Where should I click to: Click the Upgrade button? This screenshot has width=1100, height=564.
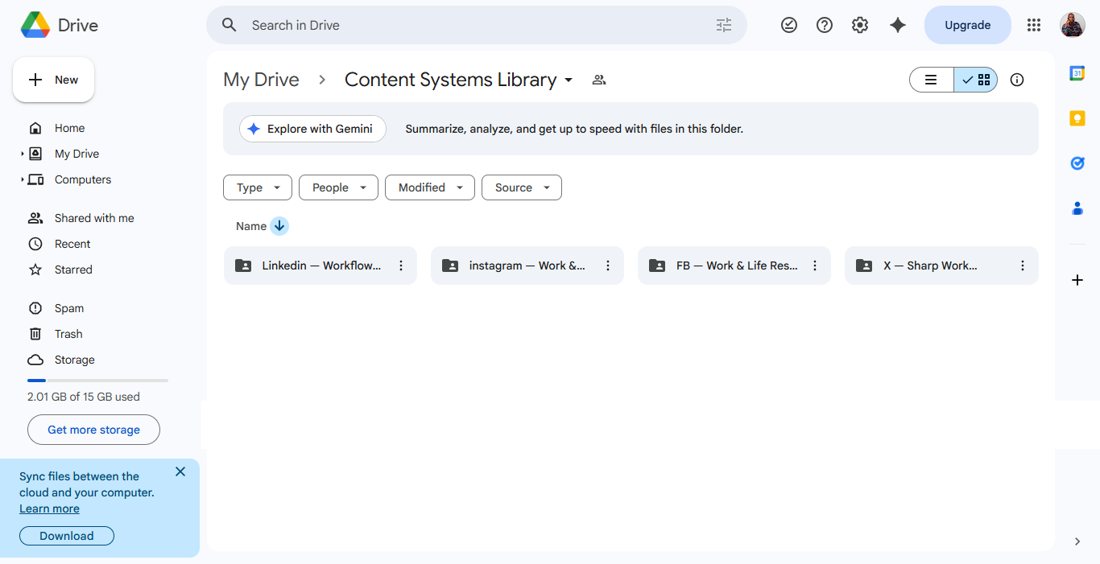pyautogui.click(x=967, y=25)
